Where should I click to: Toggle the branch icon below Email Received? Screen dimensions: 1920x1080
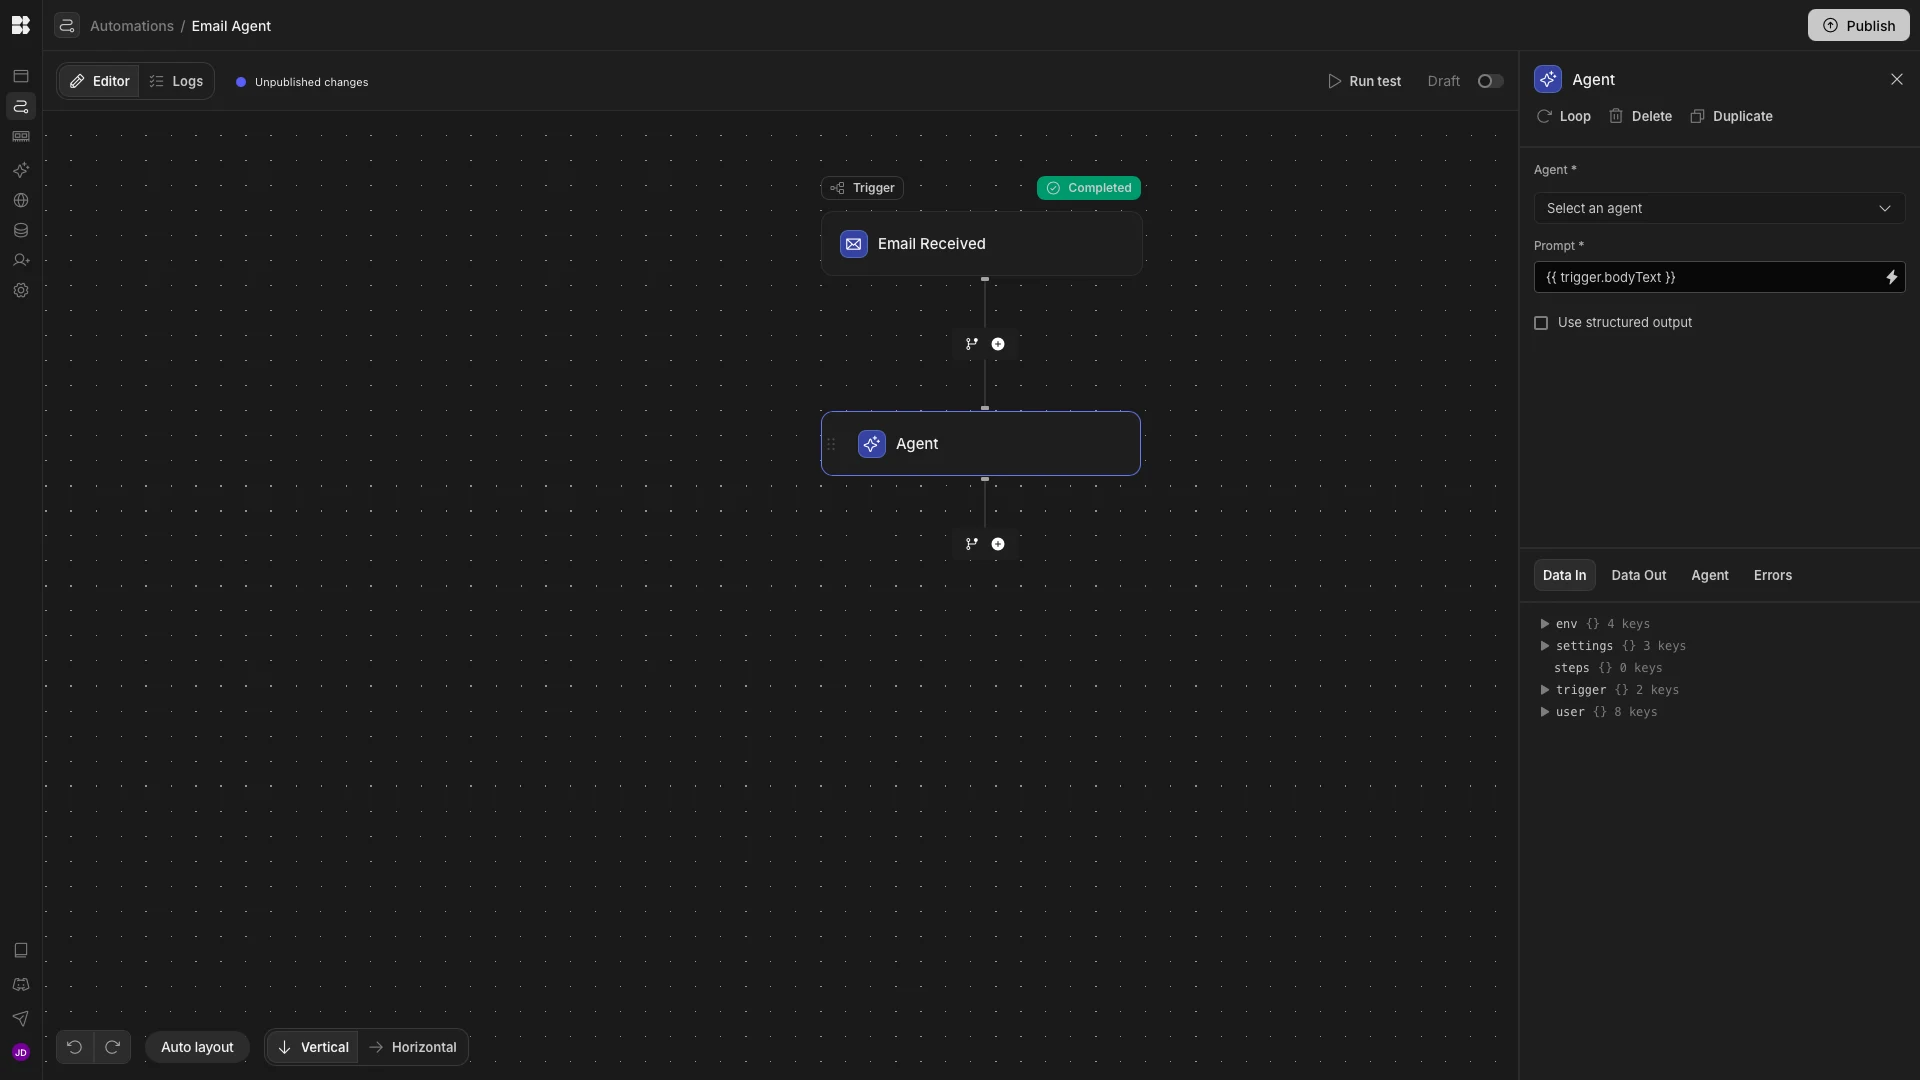(971, 344)
